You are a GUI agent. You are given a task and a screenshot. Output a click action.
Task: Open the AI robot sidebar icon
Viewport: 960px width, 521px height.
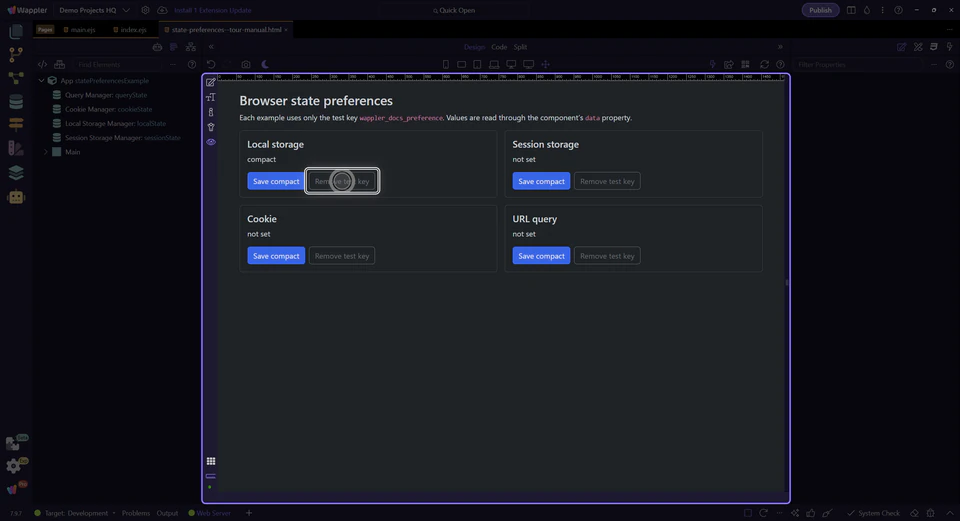16,197
